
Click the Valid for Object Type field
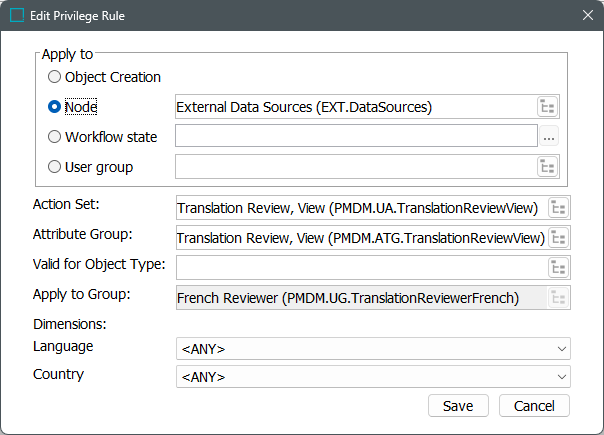coord(360,267)
